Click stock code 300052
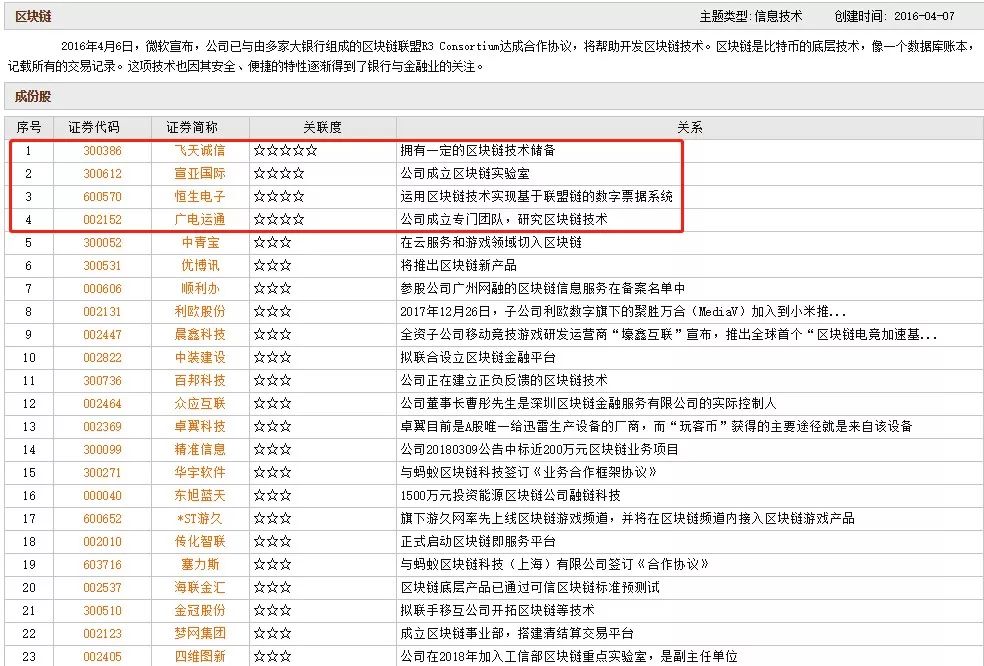The width and height of the screenshot is (984, 666). [x=102, y=243]
